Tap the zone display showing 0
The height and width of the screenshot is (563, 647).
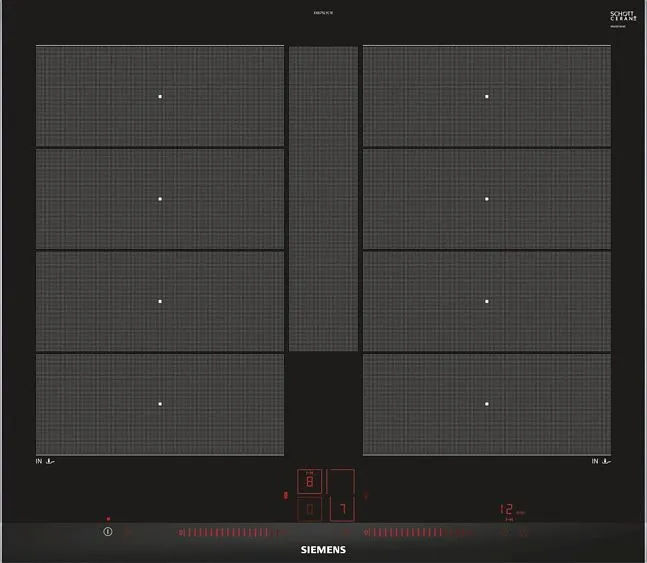click(x=309, y=511)
